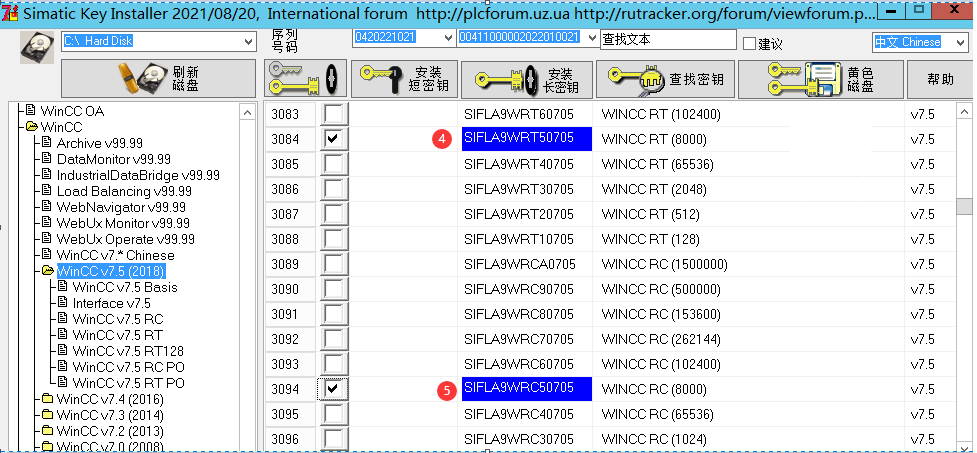Click row number 3091
This screenshot has width=977, height=453.
[285, 315]
